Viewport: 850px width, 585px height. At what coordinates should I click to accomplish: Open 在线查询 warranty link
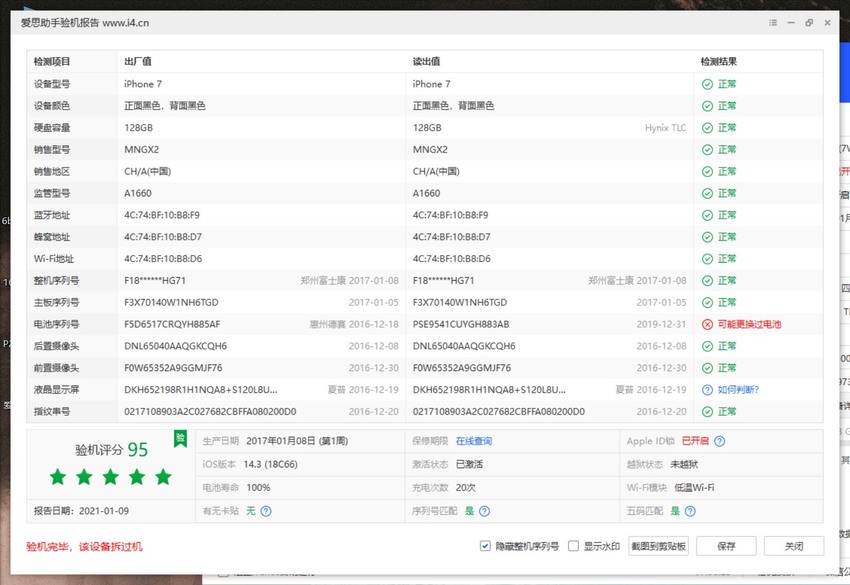point(474,441)
